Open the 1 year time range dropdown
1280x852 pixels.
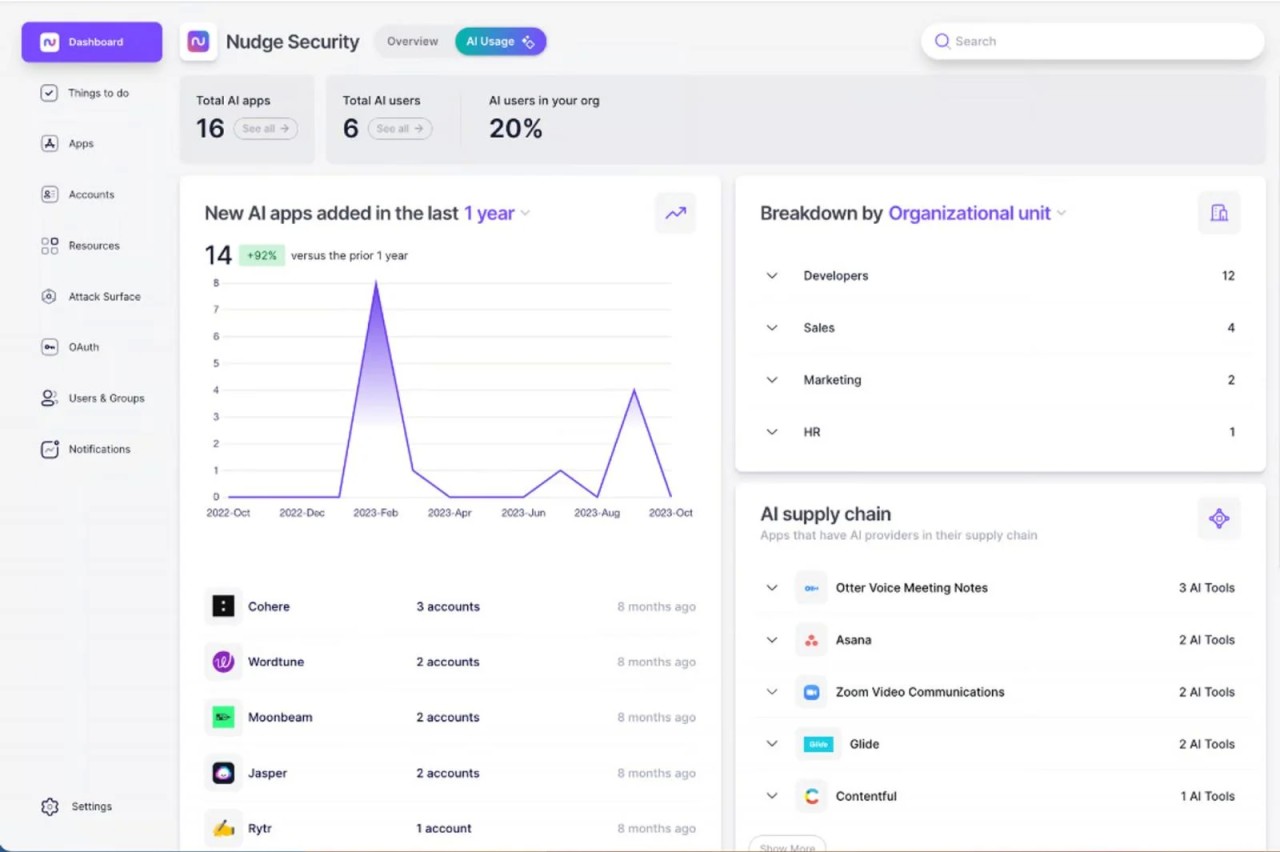(x=497, y=213)
